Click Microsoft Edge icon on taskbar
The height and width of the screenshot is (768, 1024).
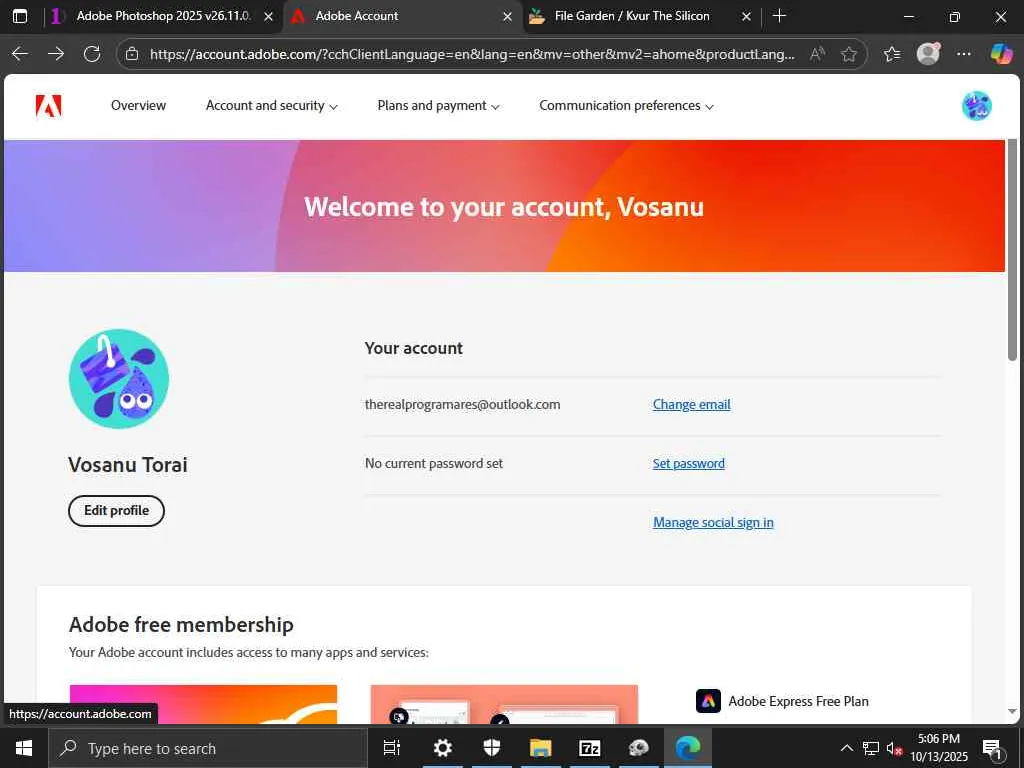[688, 748]
